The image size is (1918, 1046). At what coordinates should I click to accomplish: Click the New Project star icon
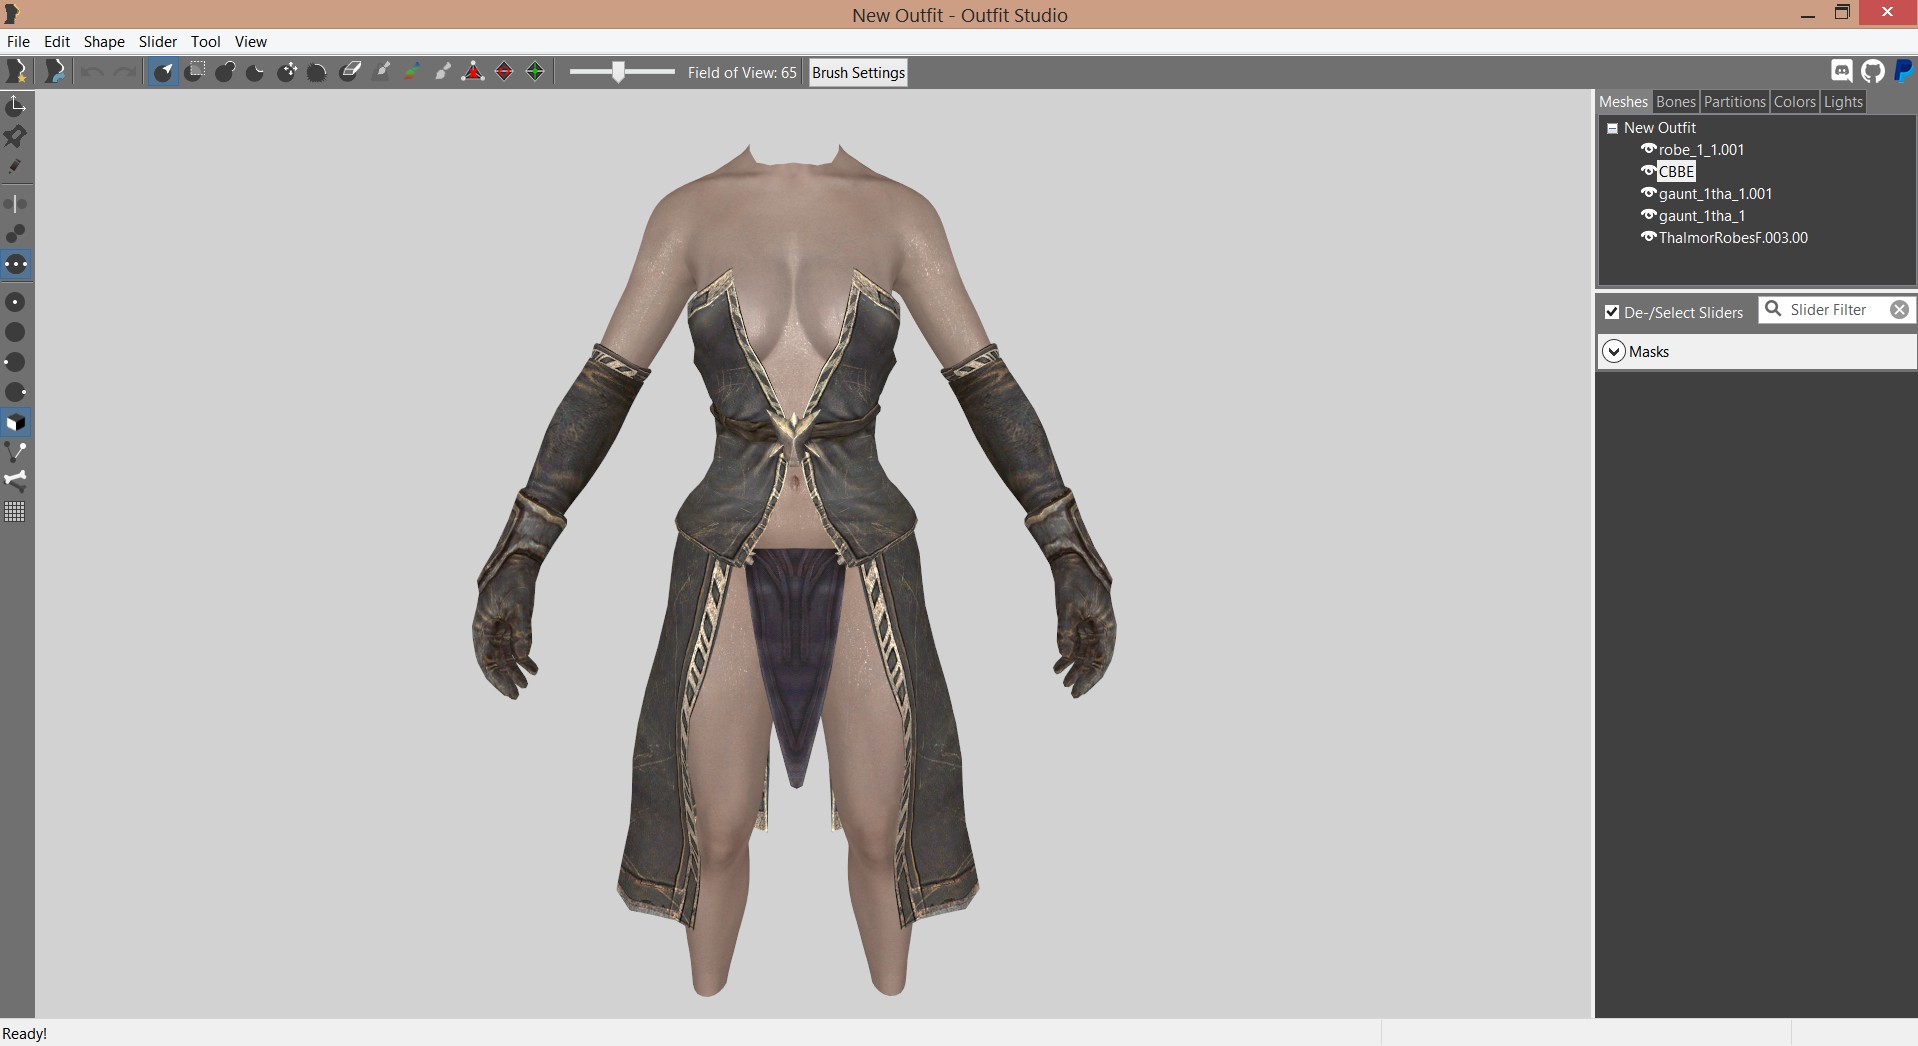17,72
